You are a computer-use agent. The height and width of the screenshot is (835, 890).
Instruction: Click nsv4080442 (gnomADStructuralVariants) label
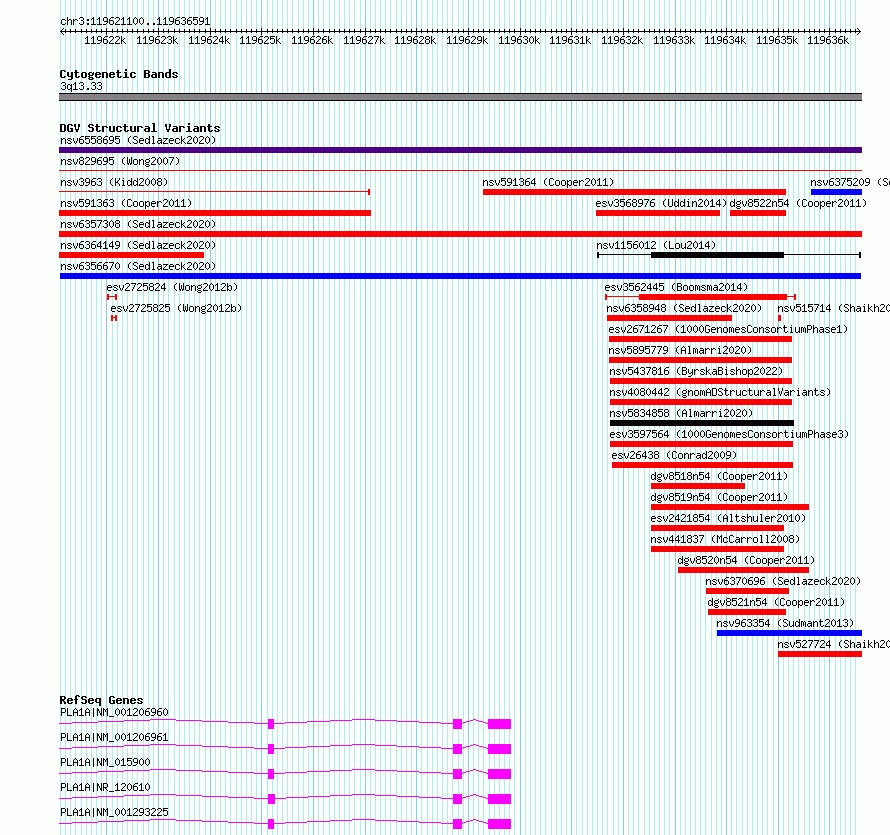720,392
